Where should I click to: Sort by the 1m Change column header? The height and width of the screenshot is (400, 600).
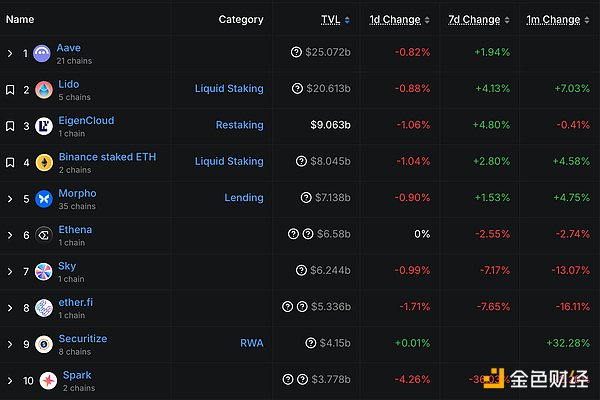[553, 19]
